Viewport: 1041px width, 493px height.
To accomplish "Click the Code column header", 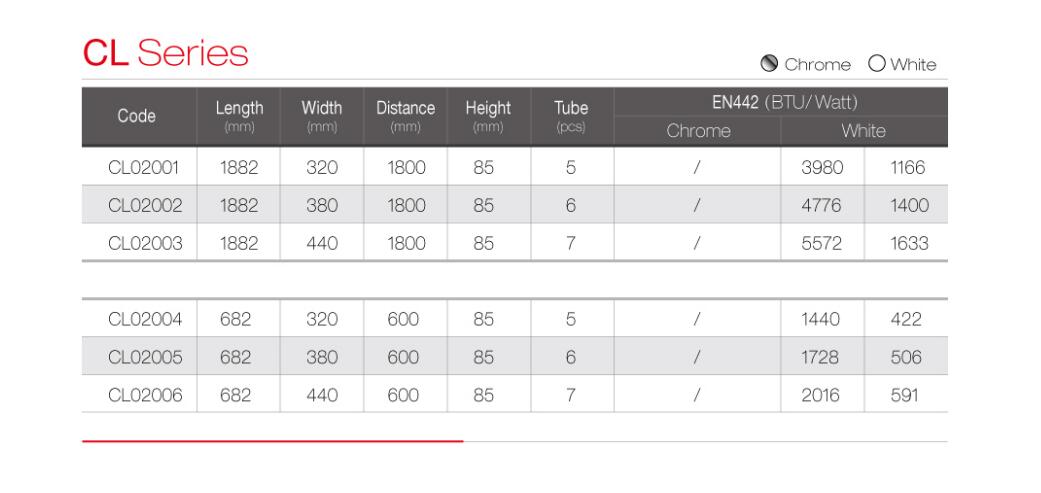I will [x=137, y=116].
